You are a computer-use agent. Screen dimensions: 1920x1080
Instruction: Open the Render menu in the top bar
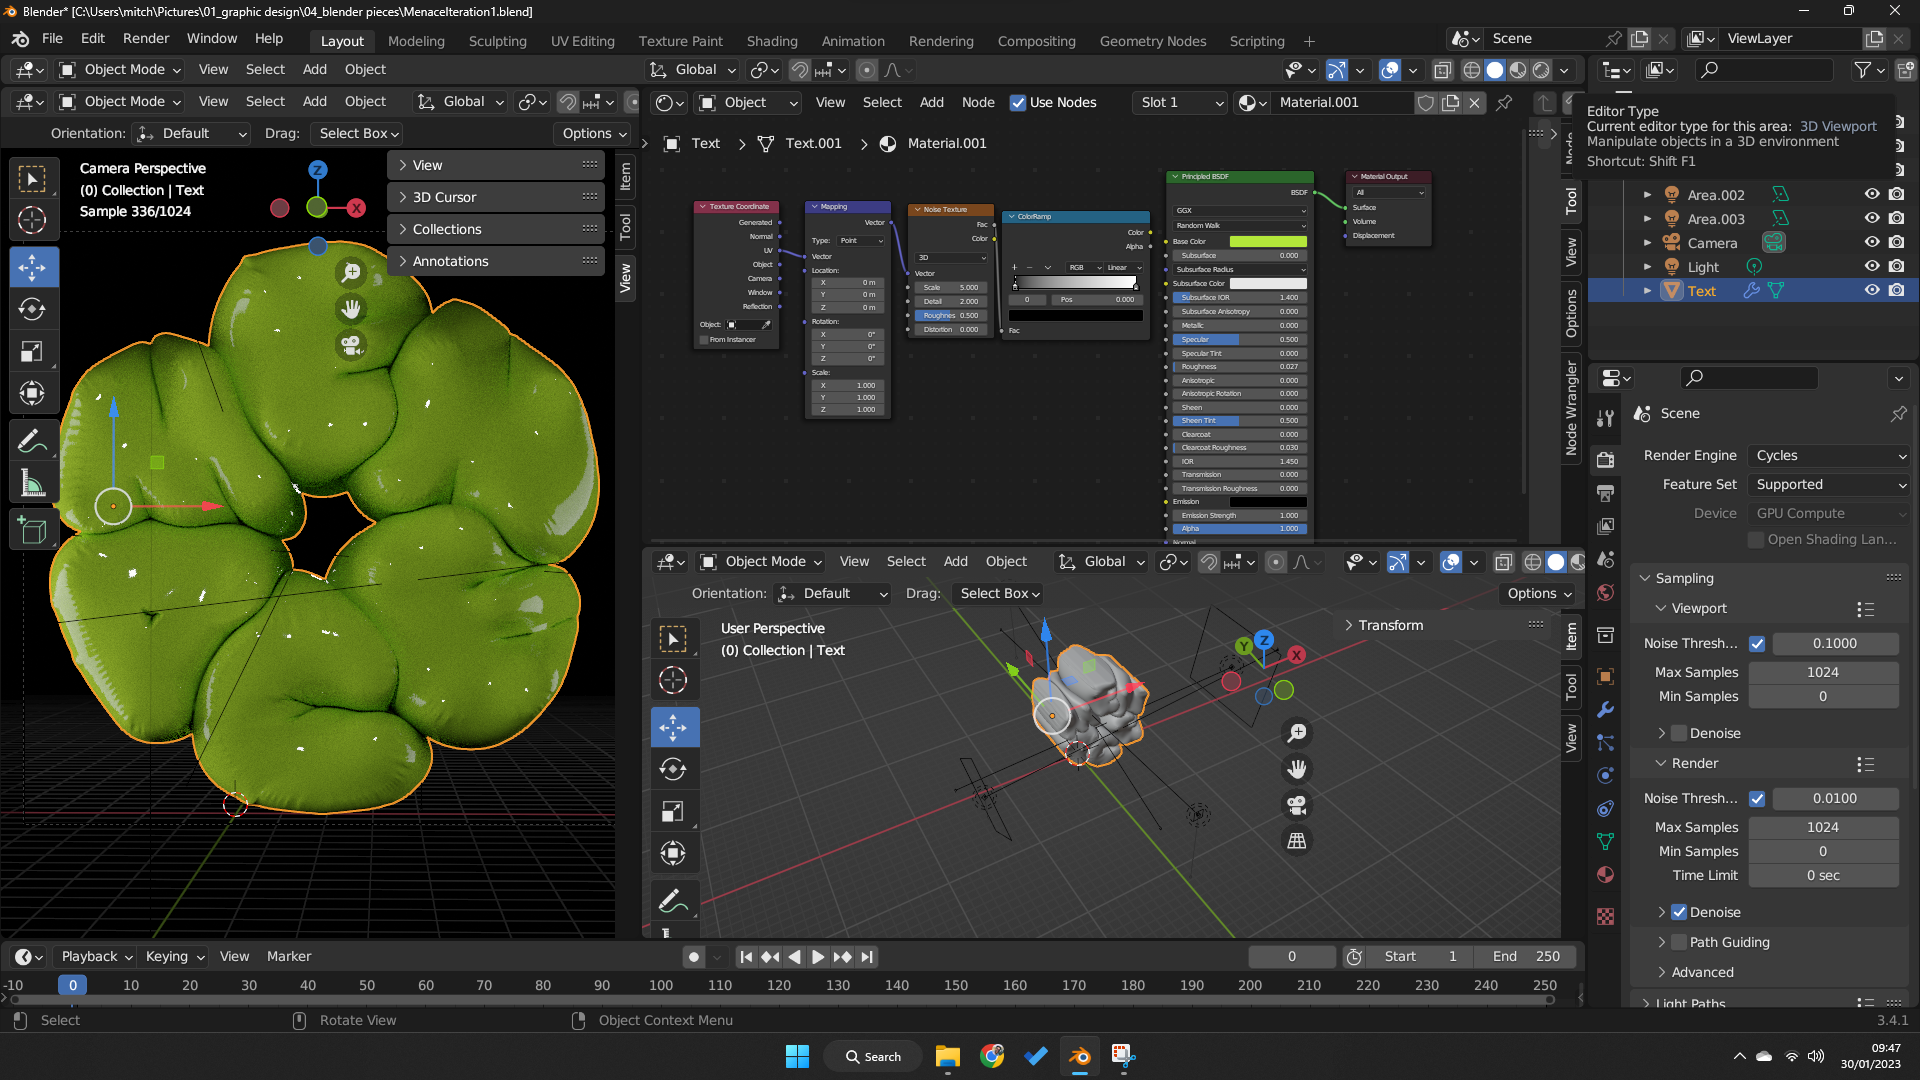[145, 38]
